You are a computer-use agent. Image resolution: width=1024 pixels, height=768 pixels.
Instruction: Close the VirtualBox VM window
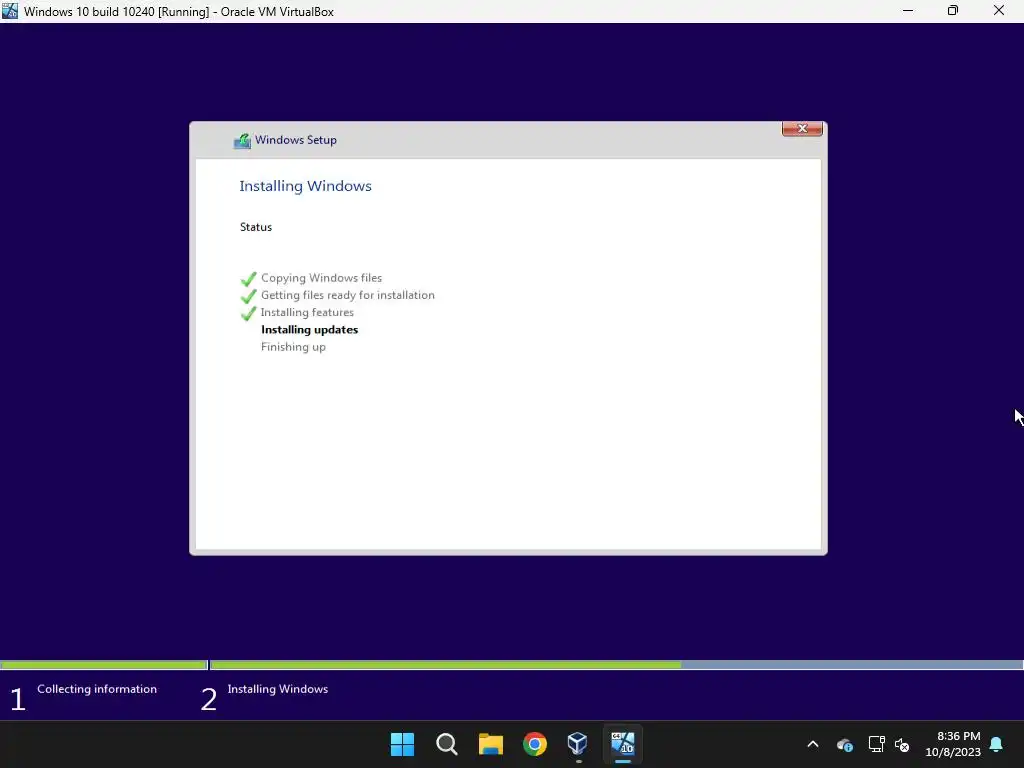(x=999, y=11)
